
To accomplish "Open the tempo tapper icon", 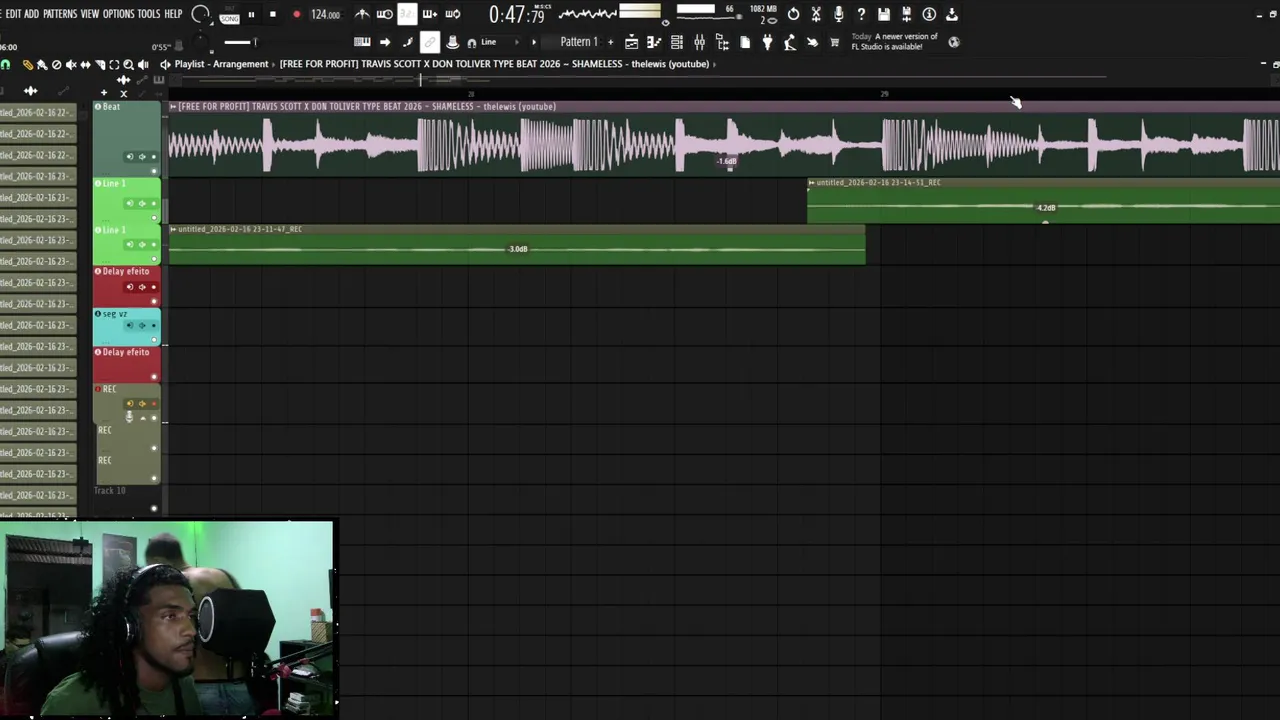I will (789, 42).
